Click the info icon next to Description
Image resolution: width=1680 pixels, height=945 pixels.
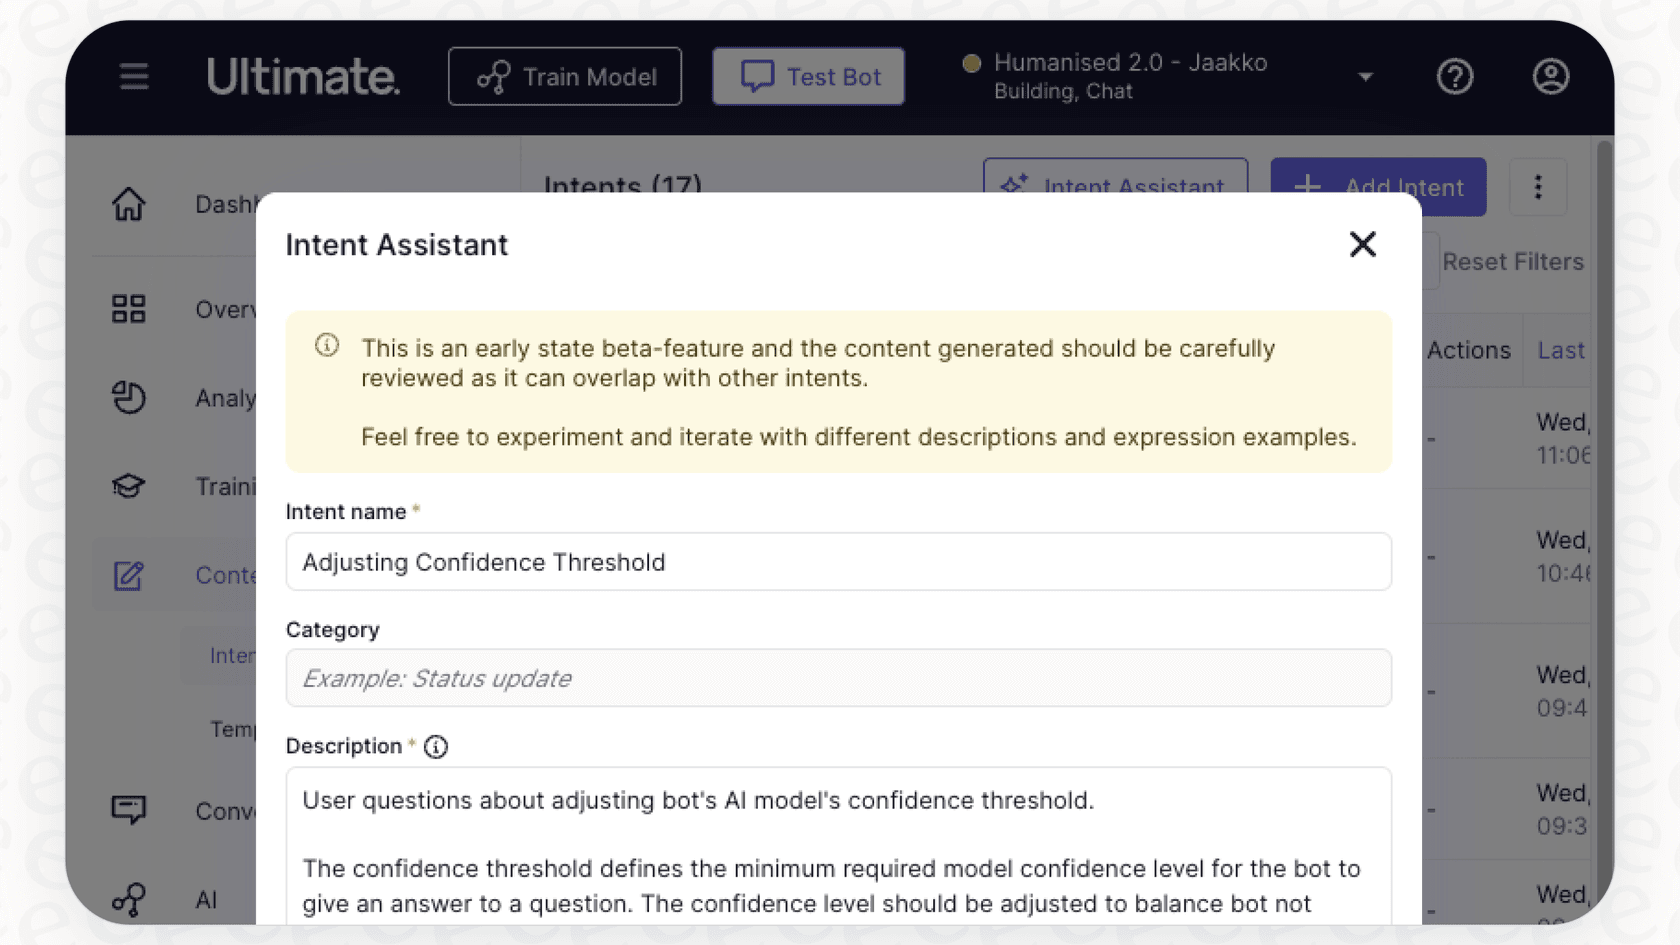pos(435,746)
